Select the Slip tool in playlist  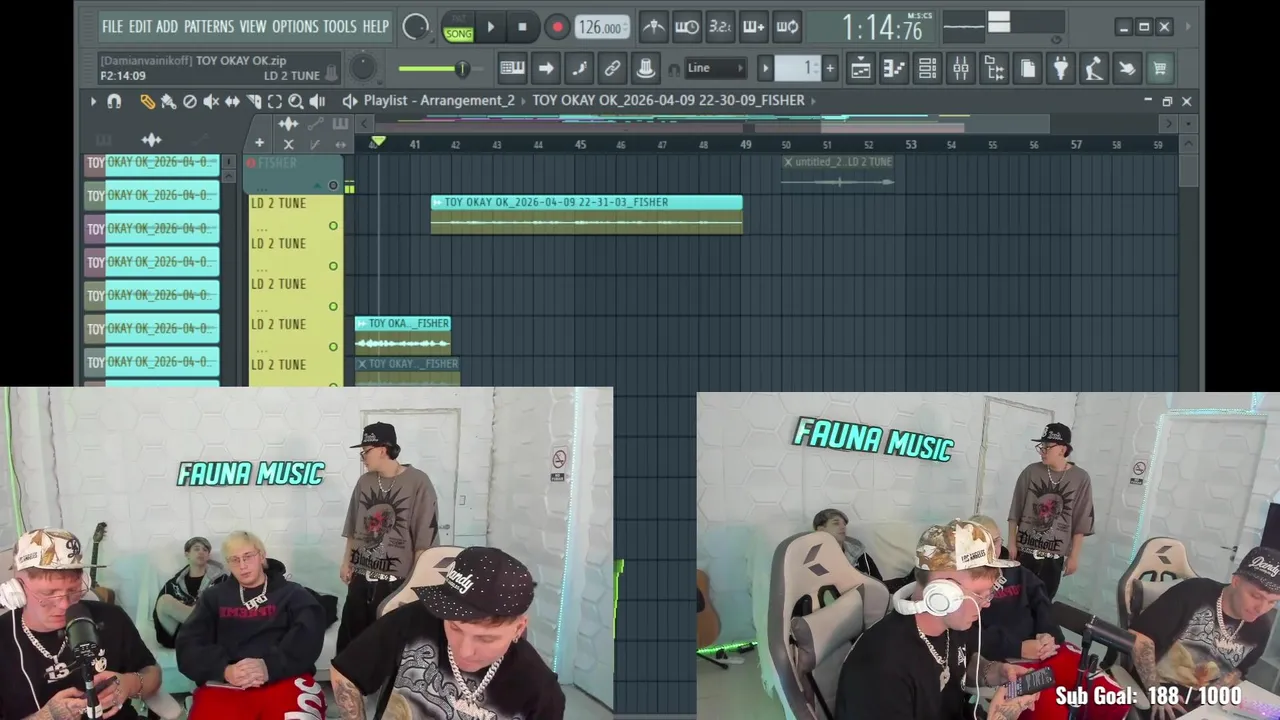pos(232,101)
